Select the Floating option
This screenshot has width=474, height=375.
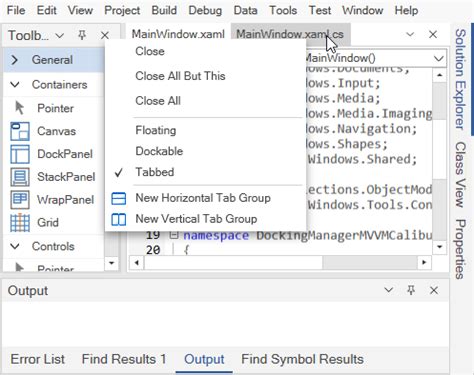pos(156,130)
